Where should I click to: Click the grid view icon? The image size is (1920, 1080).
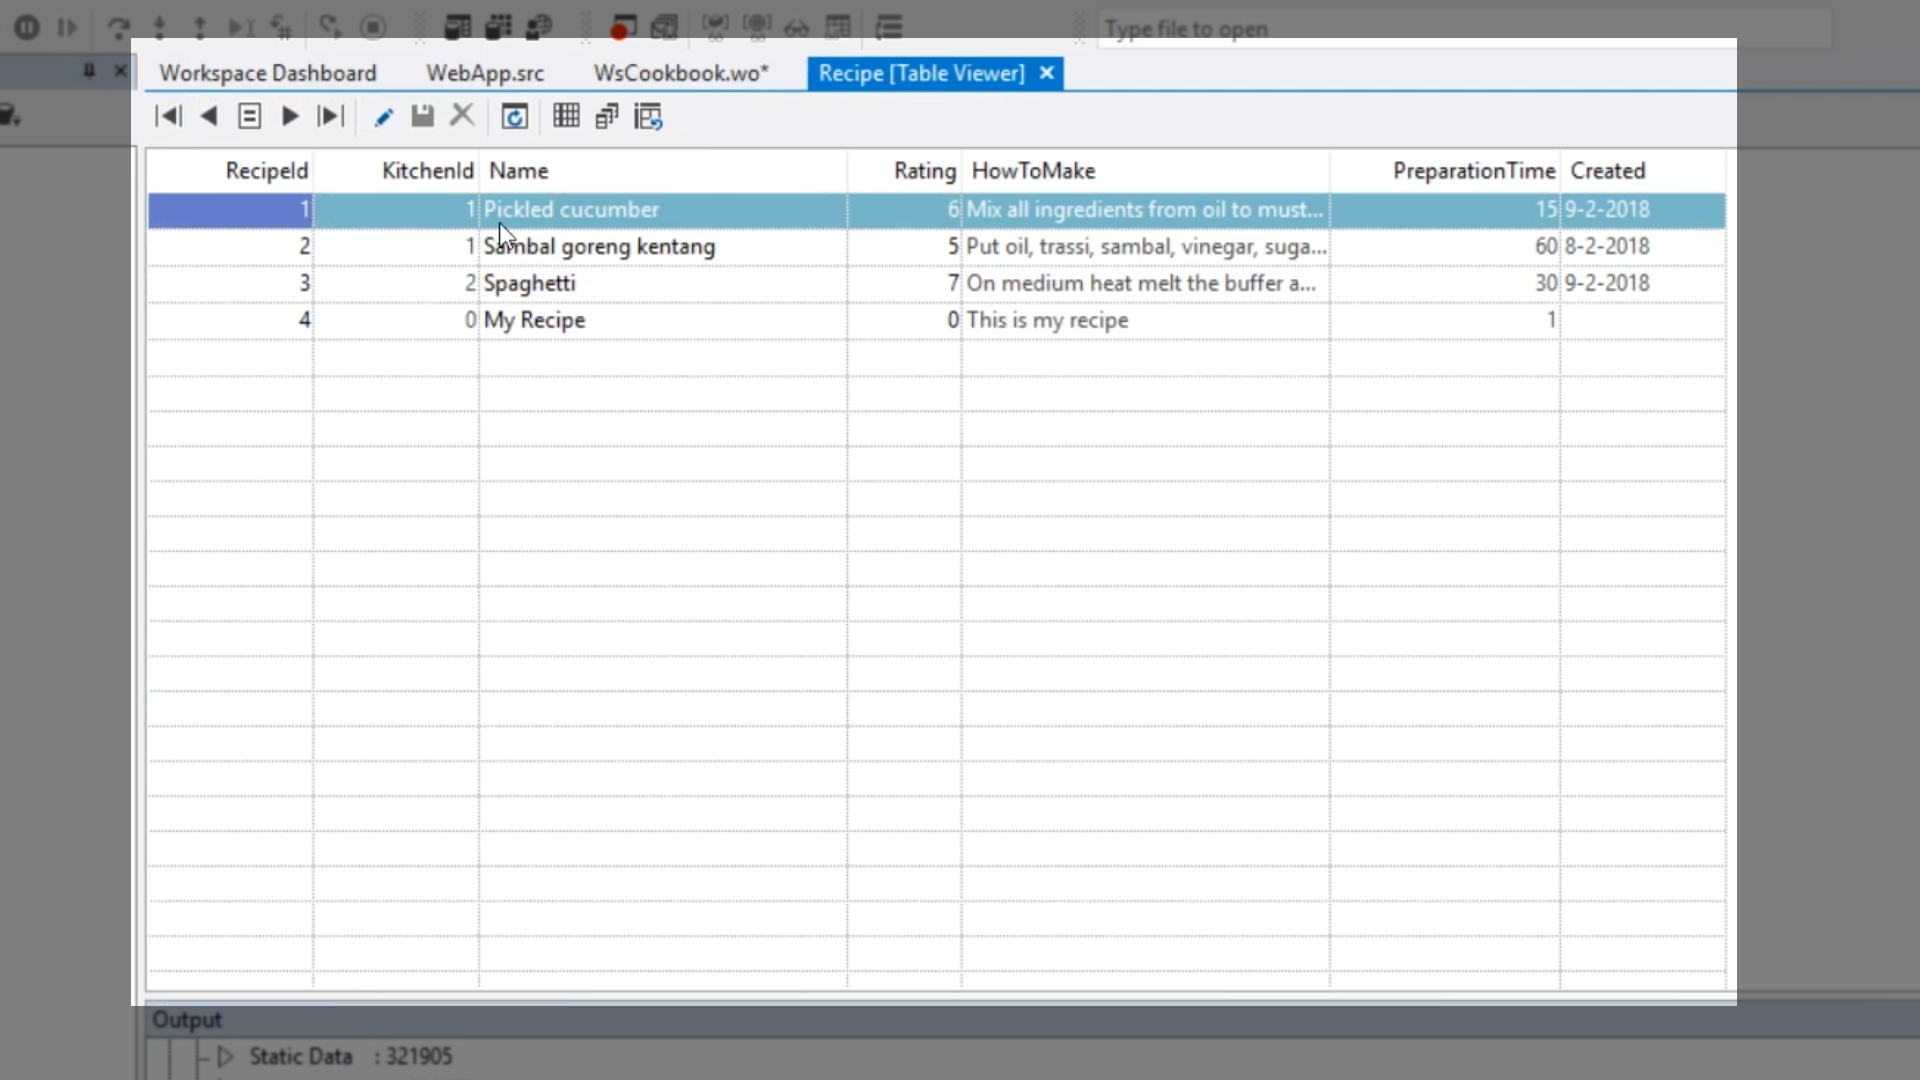pyautogui.click(x=566, y=117)
